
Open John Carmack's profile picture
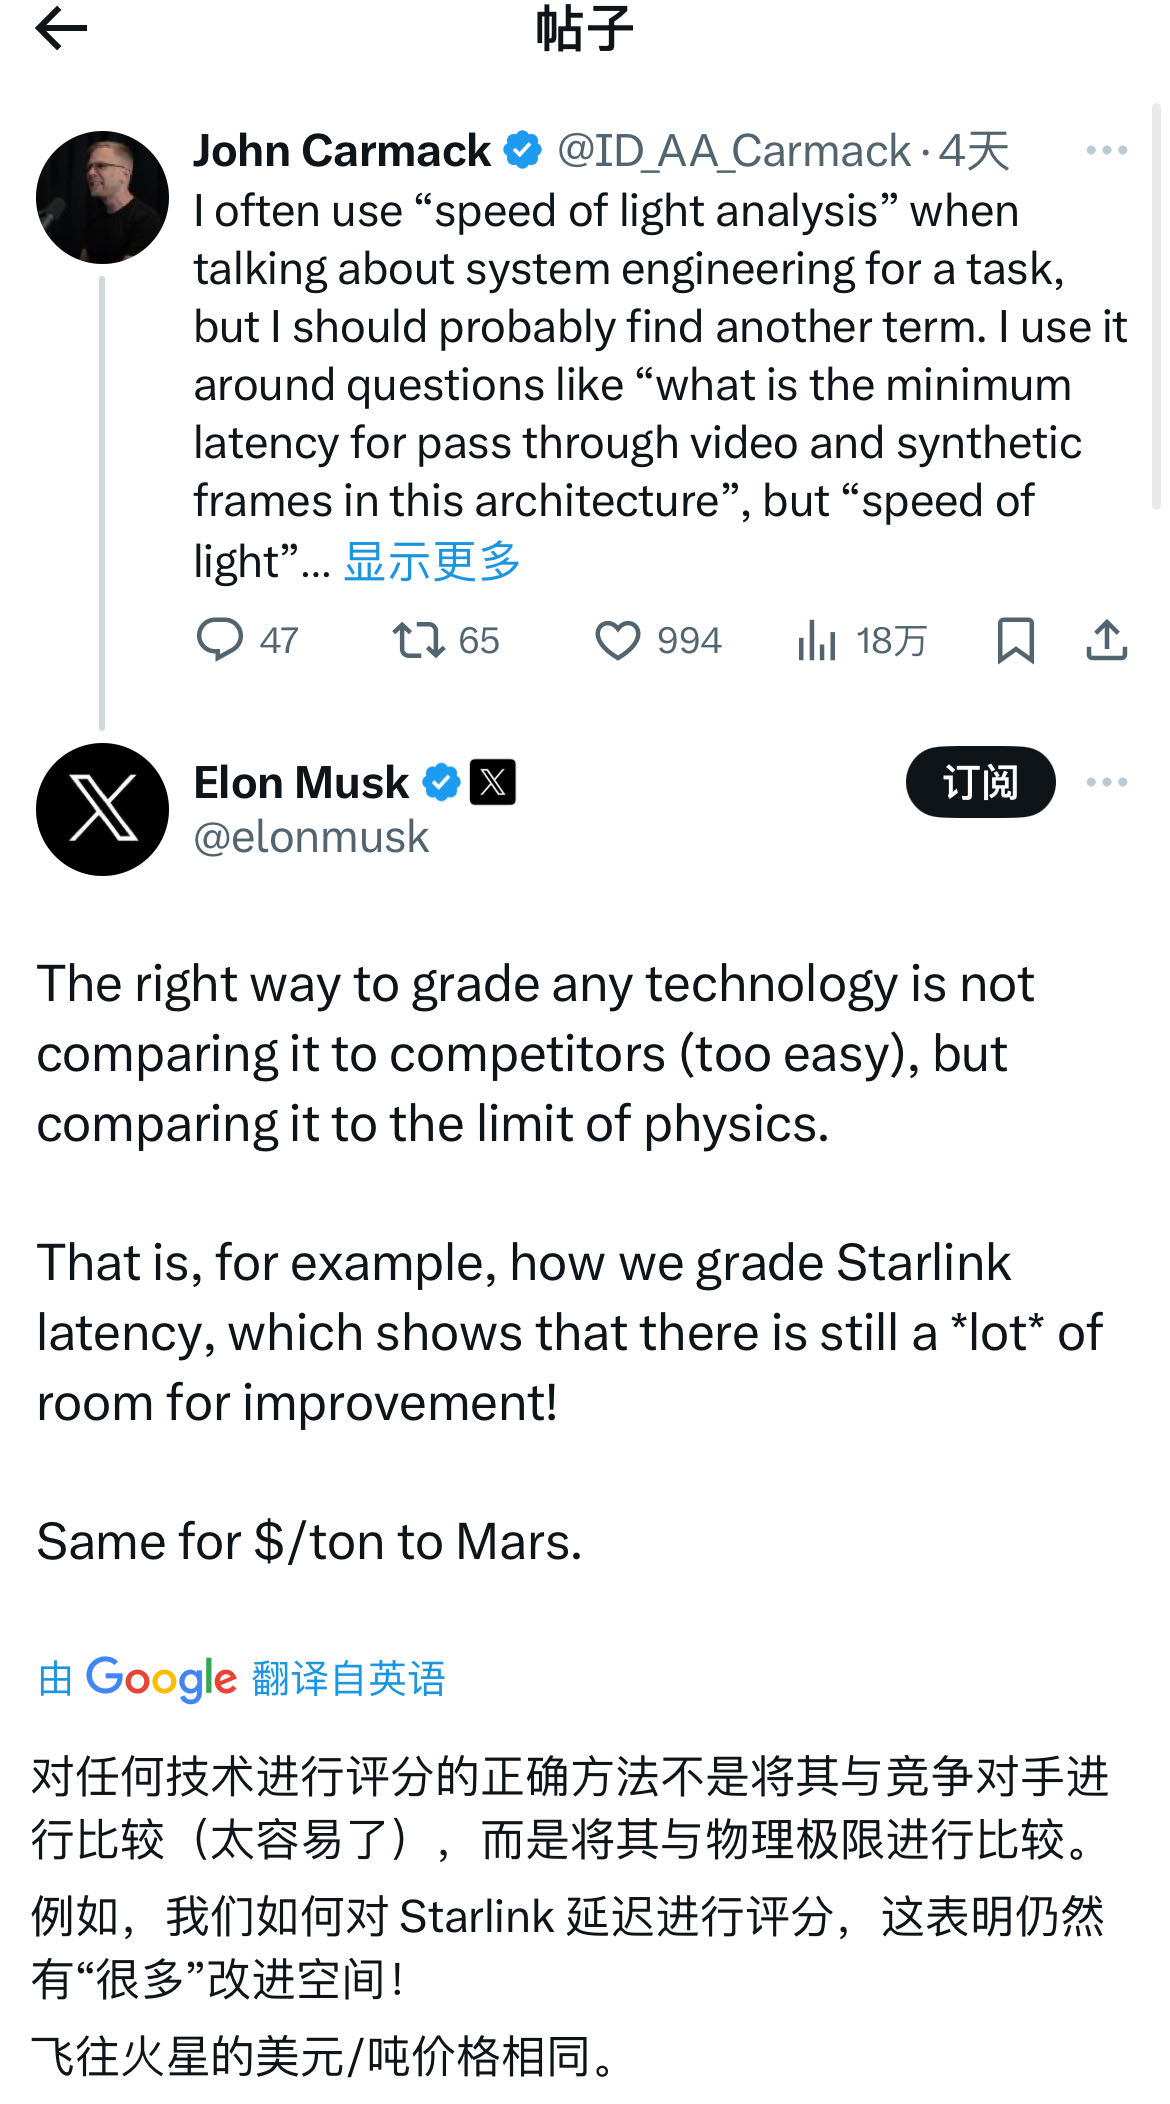click(102, 197)
